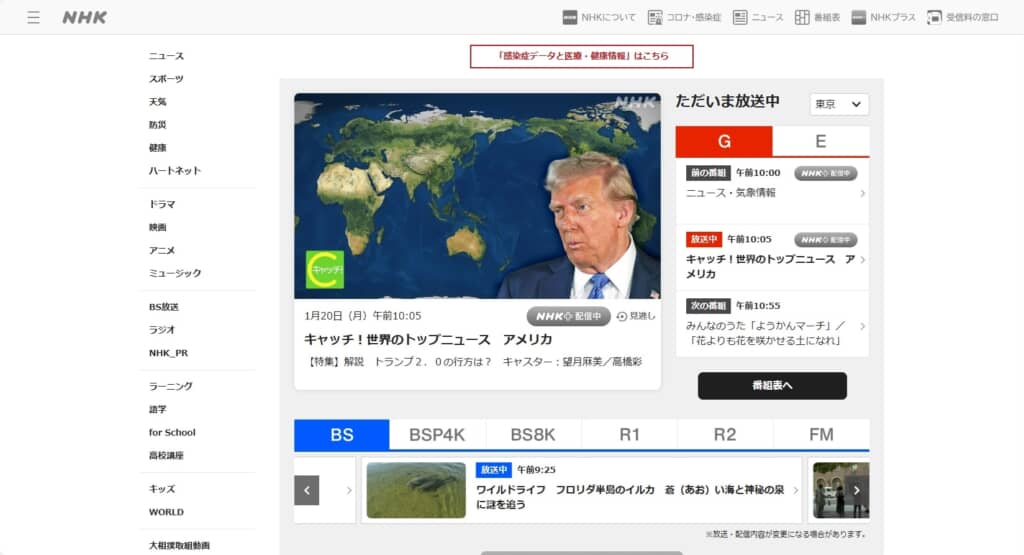
Task: Expand ニュース・気象情報 program chevron
Action: point(863,193)
